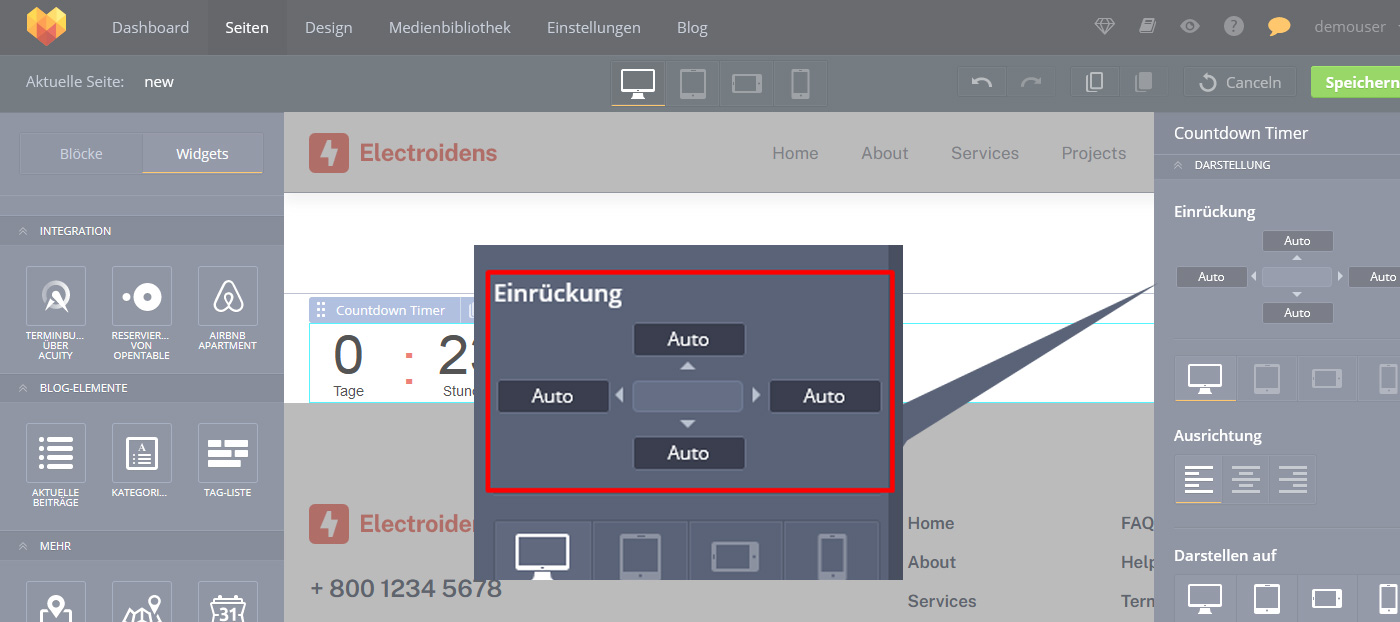
Task: Set Ausrichtung to left alignment
Action: 1198,480
